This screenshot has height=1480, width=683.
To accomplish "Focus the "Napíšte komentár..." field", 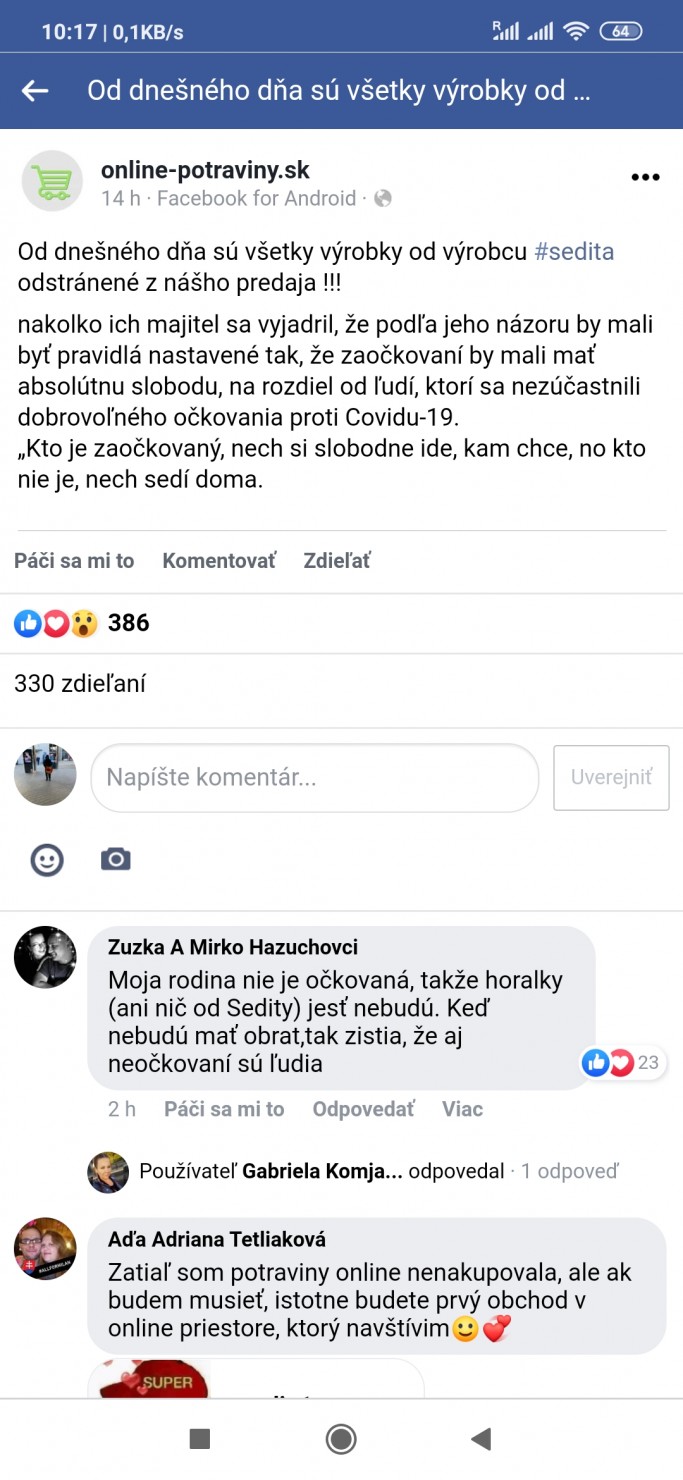I will pyautogui.click(x=314, y=777).
